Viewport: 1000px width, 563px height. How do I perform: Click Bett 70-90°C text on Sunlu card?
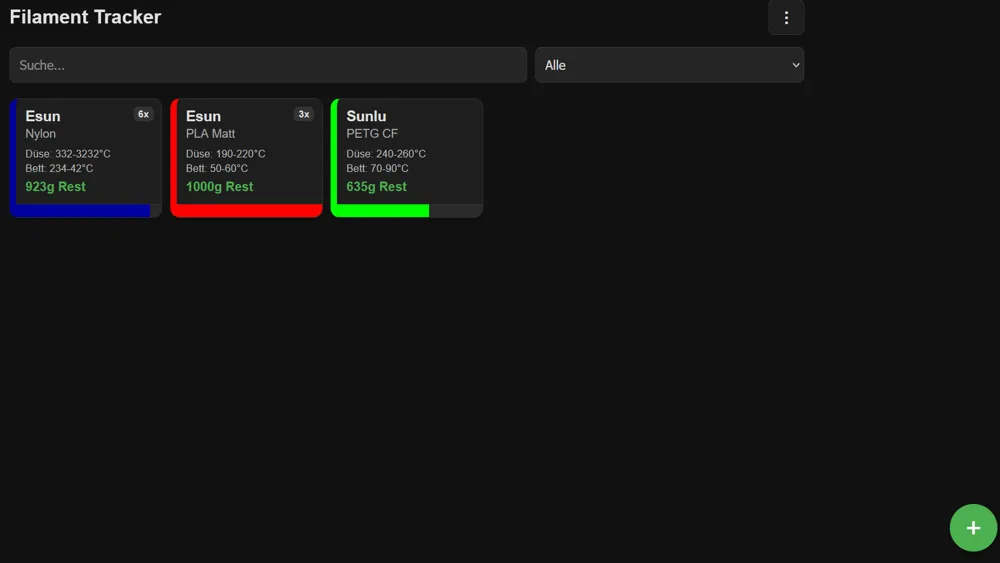click(x=377, y=169)
